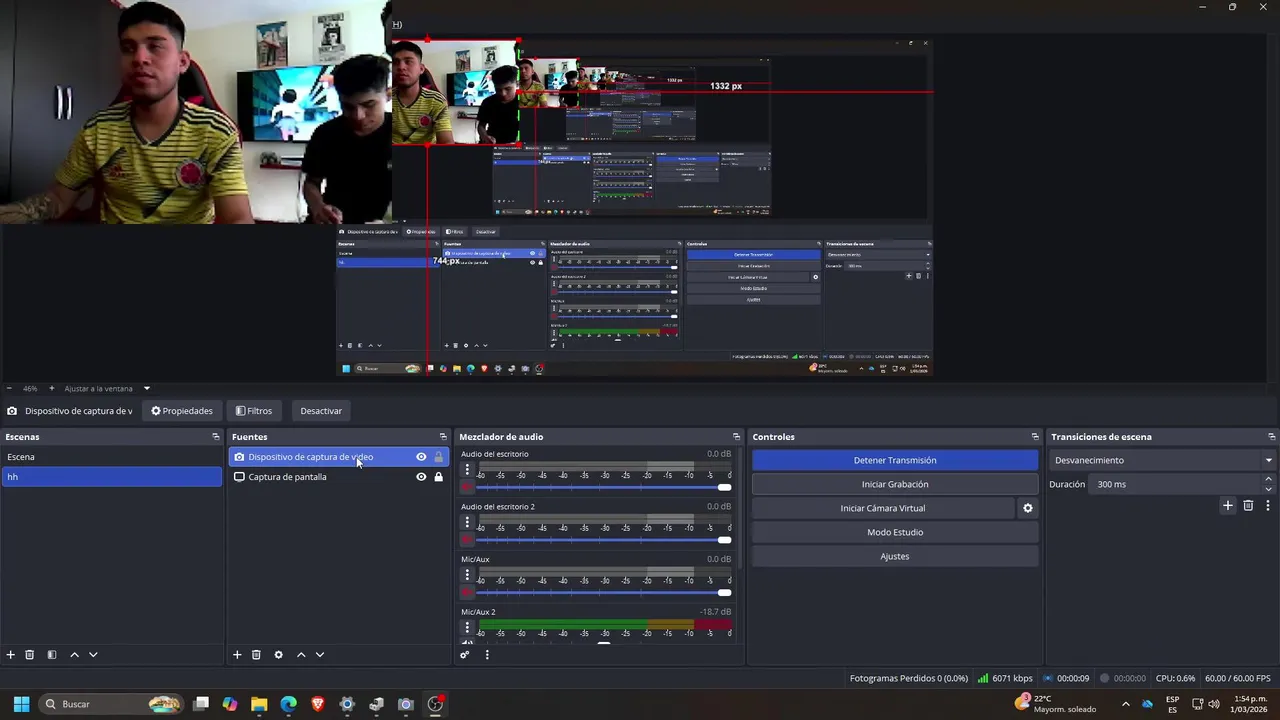Click Detener Transmisión button
This screenshot has width=1280, height=720.
point(895,460)
